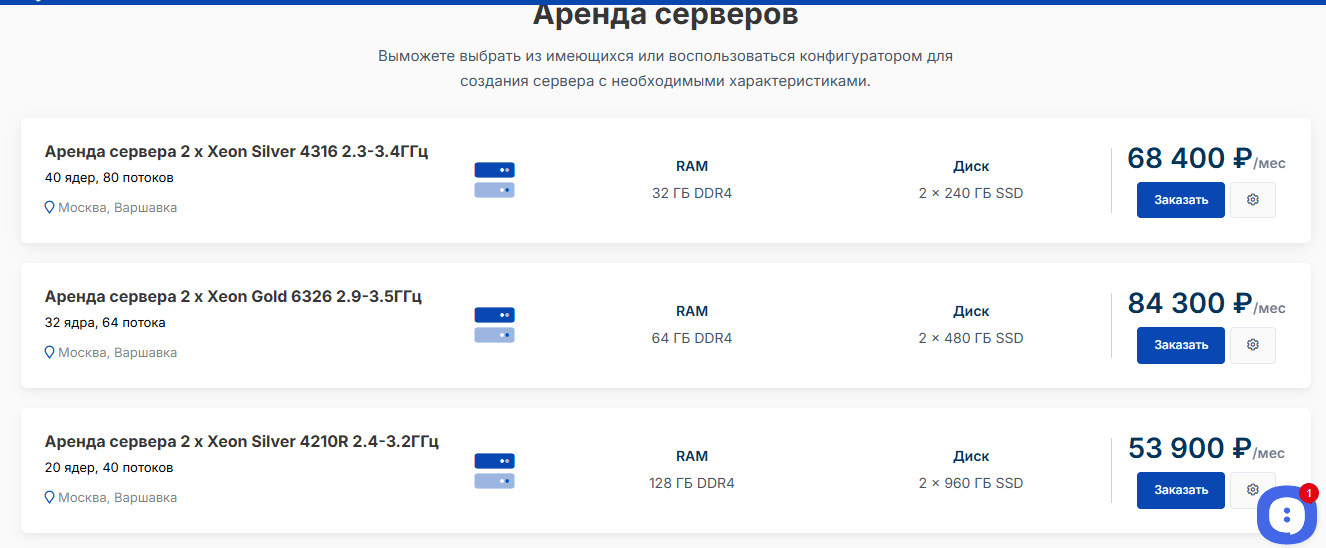Open configurator gear for Xeon Silver 4210R server
1326x548 pixels.
tap(1252, 490)
